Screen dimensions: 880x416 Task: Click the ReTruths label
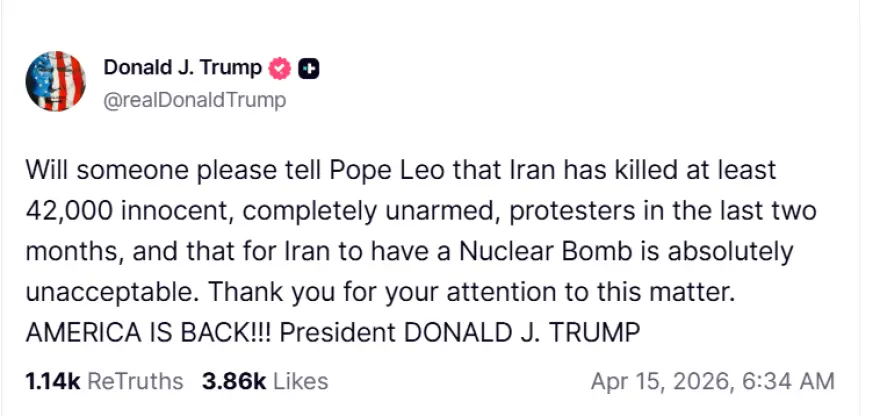coord(136,381)
